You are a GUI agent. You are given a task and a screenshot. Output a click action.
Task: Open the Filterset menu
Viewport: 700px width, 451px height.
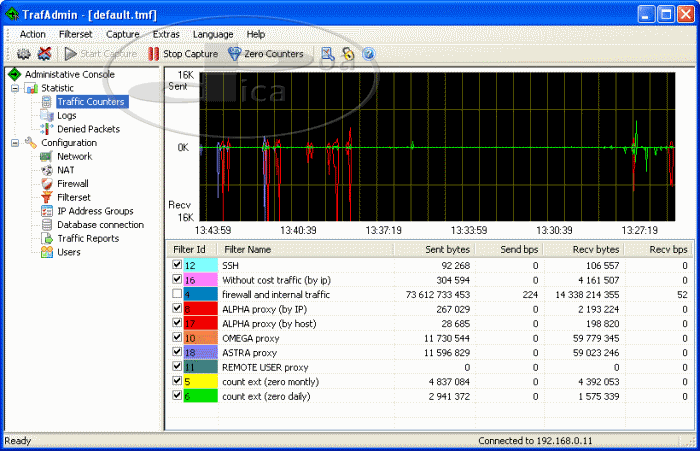pos(75,34)
